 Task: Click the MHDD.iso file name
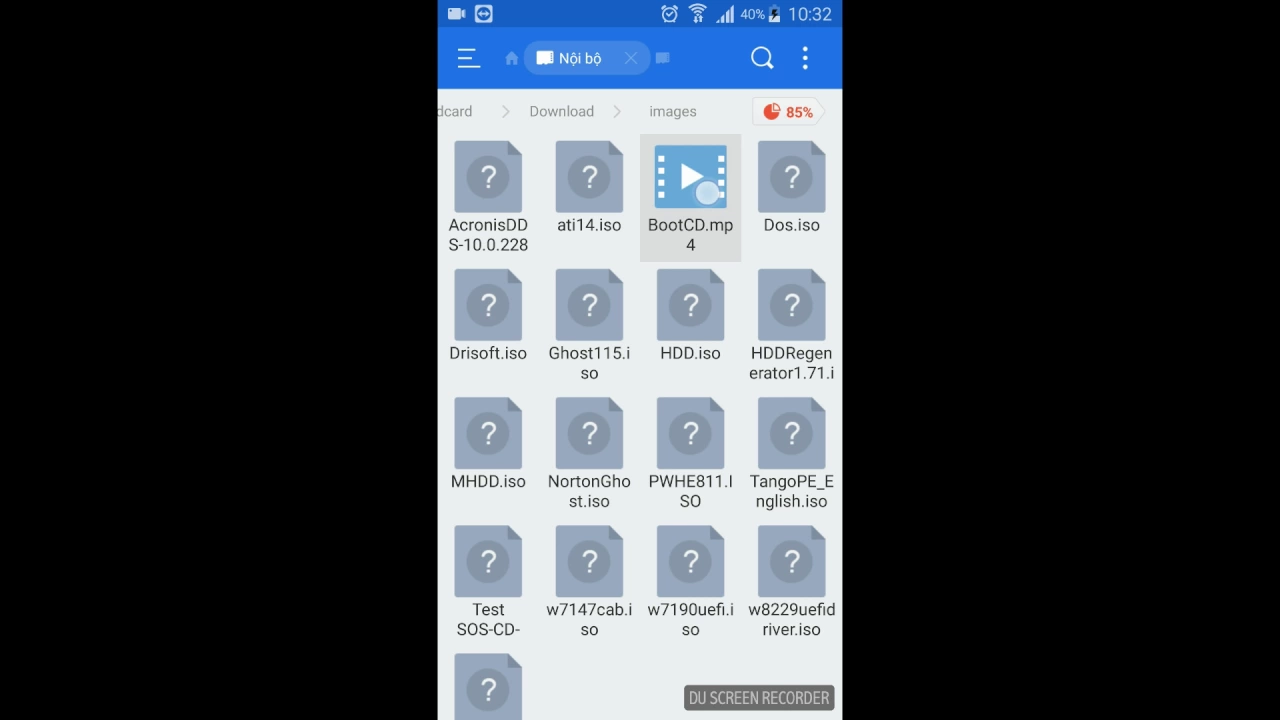point(488,481)
